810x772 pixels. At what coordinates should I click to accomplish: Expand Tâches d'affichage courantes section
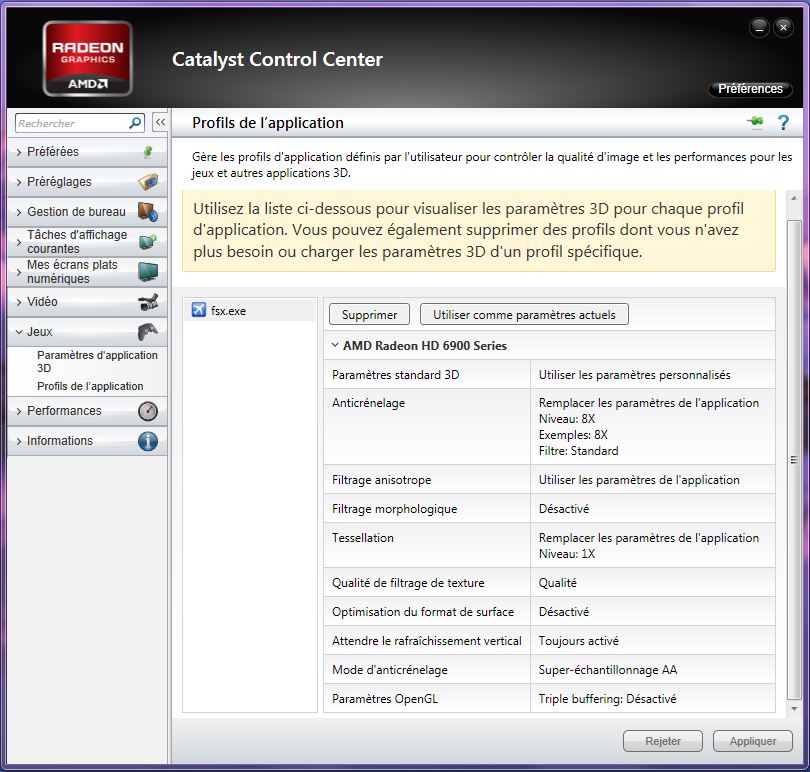[x=87, y=242]
